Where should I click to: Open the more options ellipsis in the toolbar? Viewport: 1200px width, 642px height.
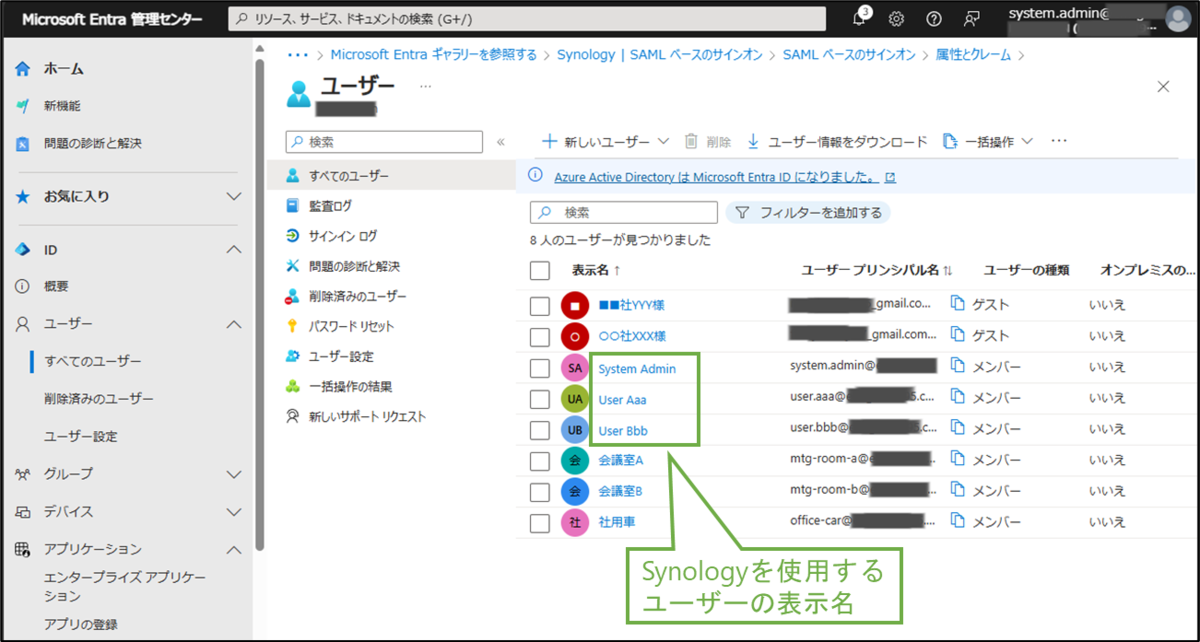tap(1060, 141)
